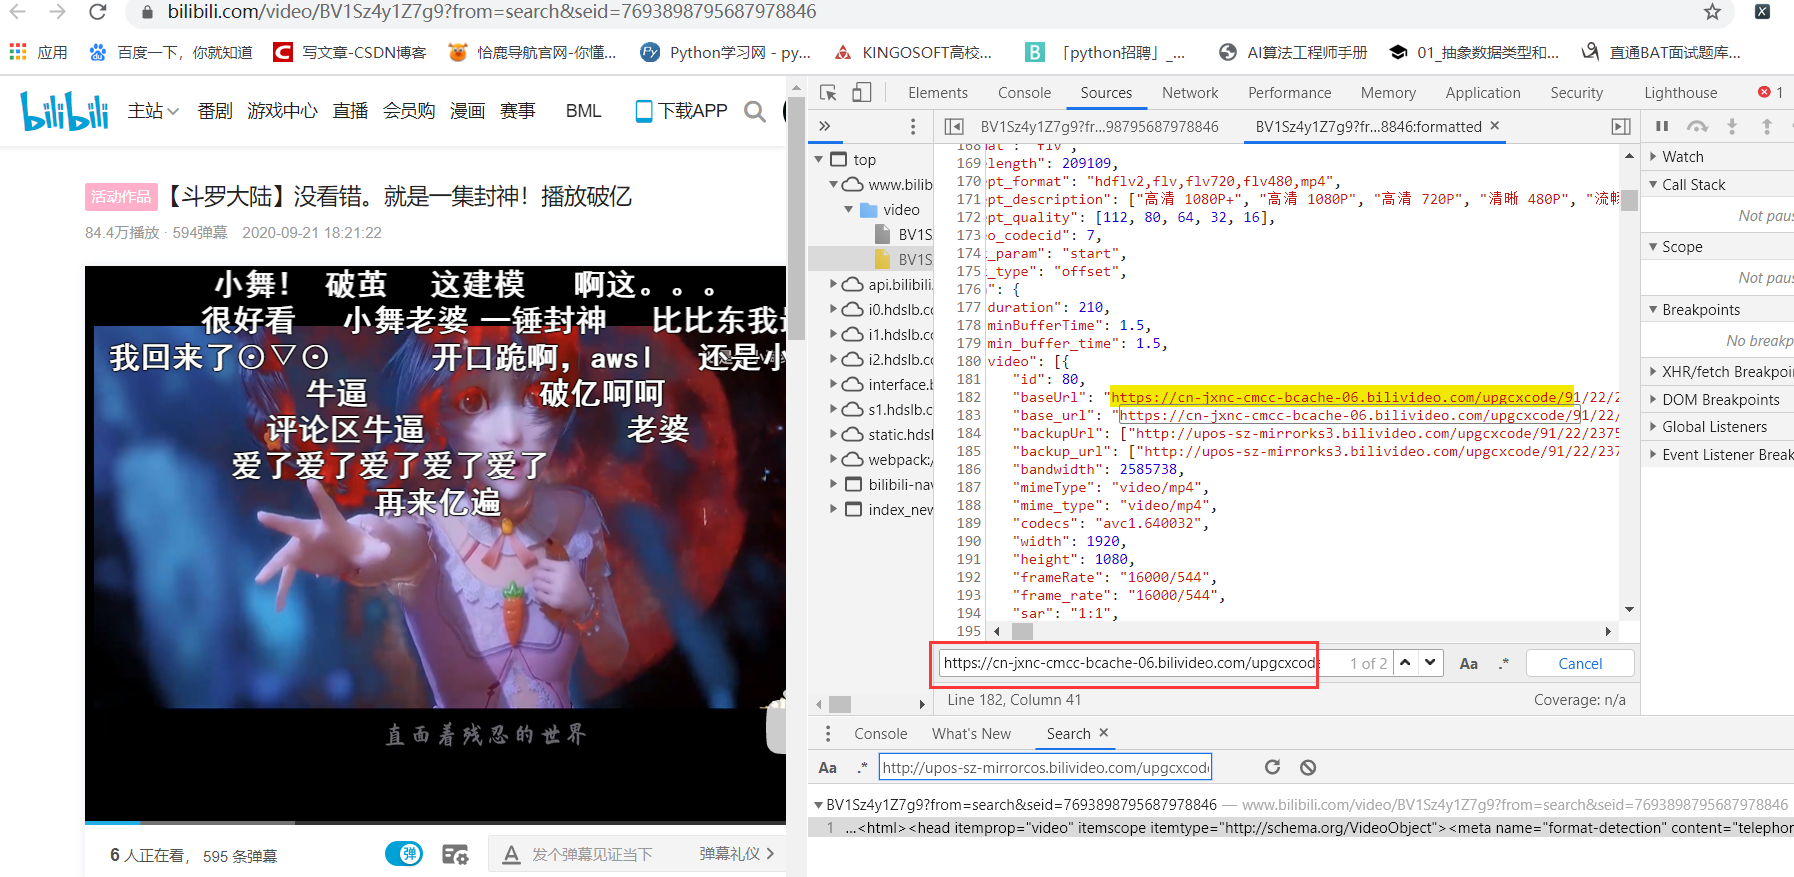
Task: Collapse the top frame tree node
Action: pyautogui.click(x=819, y=159)
